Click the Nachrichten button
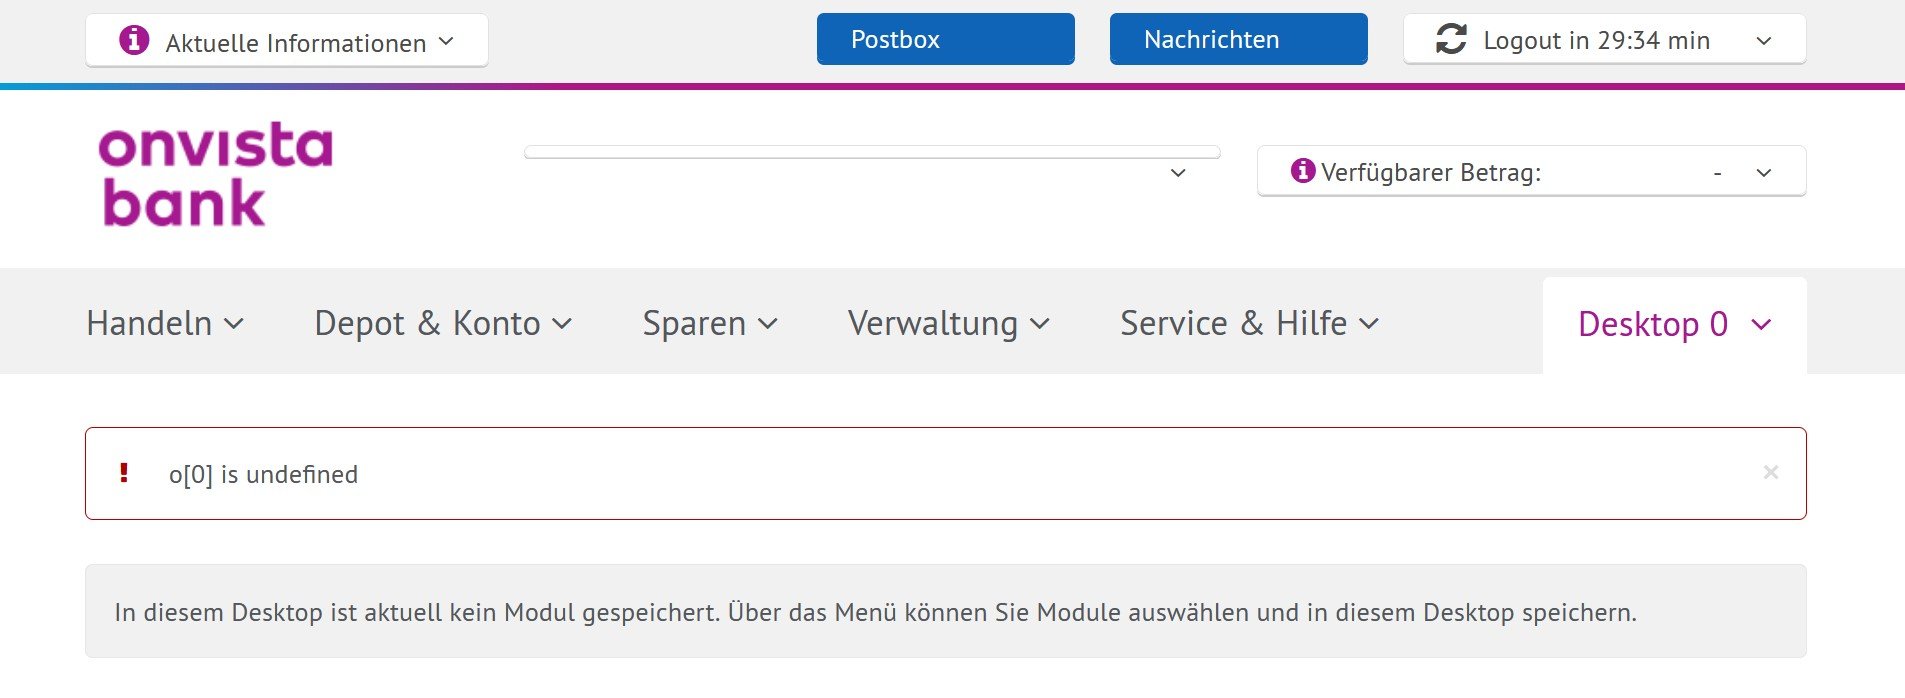Screen dimensions: 1905x698 1238,40
